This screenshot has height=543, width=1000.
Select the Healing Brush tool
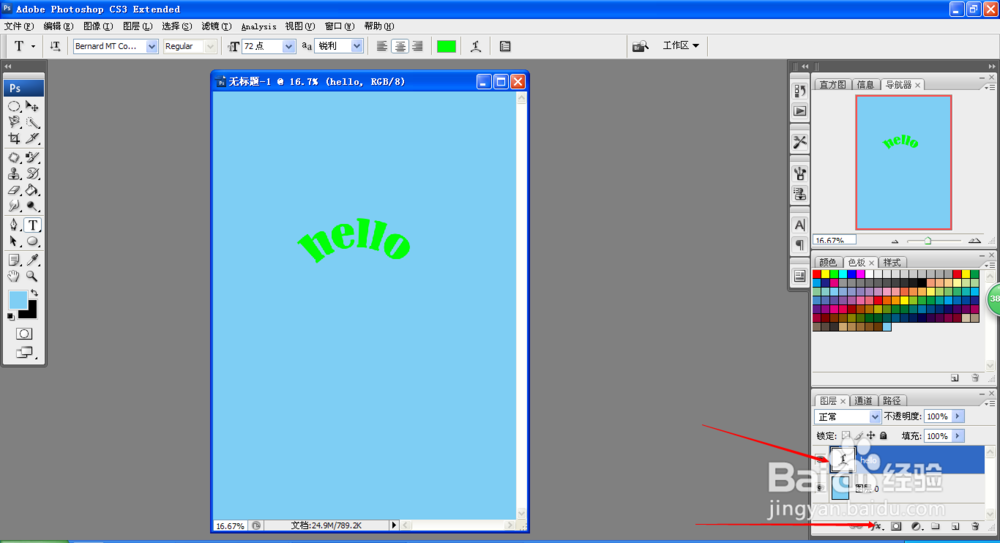14,158
